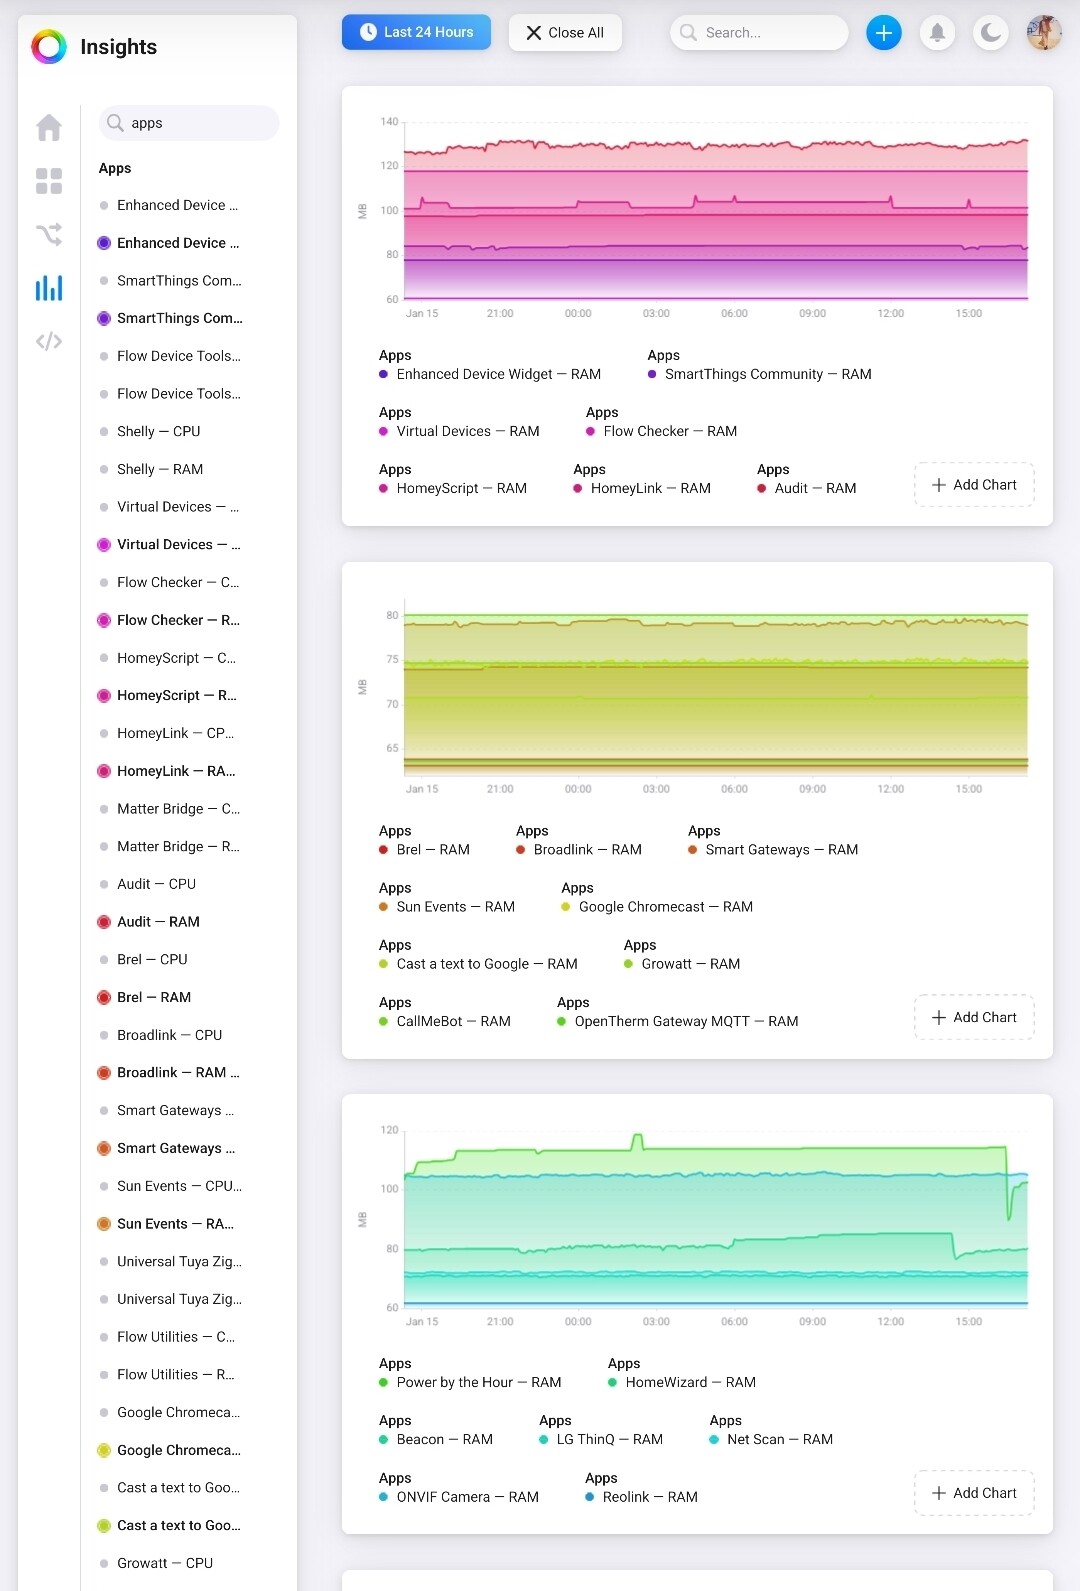The height and width of the screenshot is (1591, 1080).
Task: Click OpenTherm Gateway MQTT — RAM legend
Action: (678, 1021)
